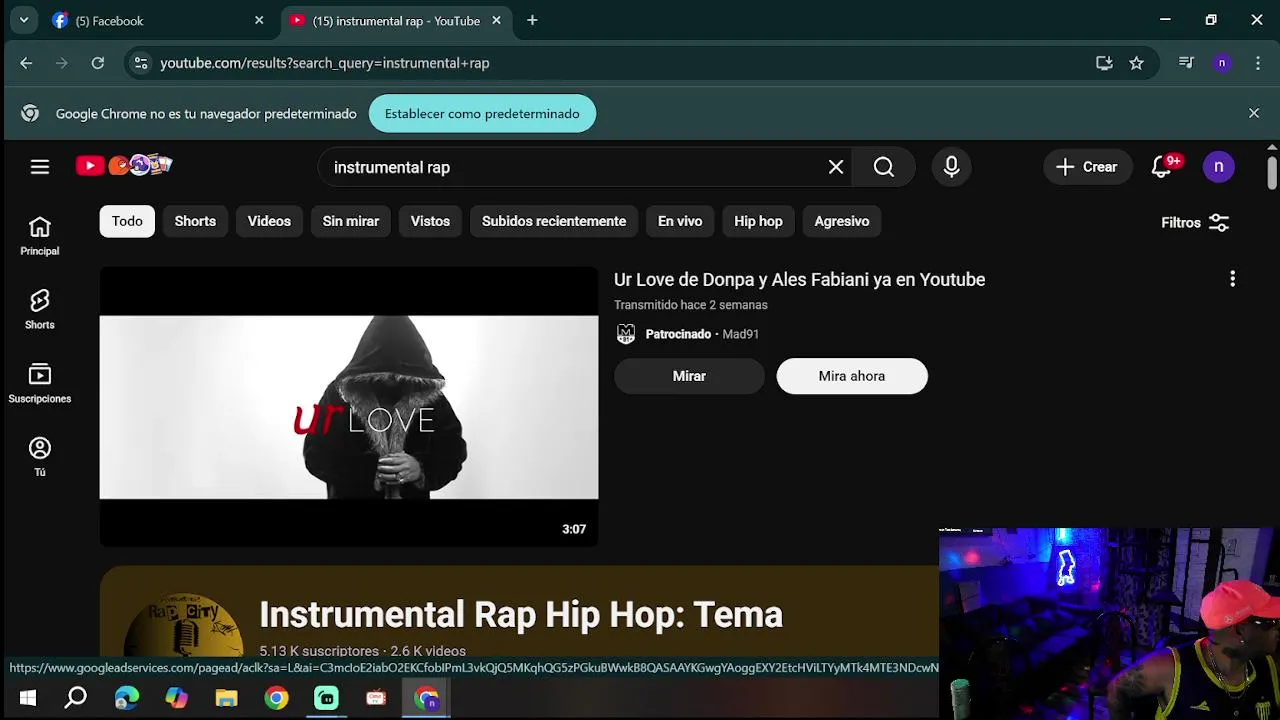Open the Chrome three-dot menu
1280x720 pixels.
(x=1258, y=63)
